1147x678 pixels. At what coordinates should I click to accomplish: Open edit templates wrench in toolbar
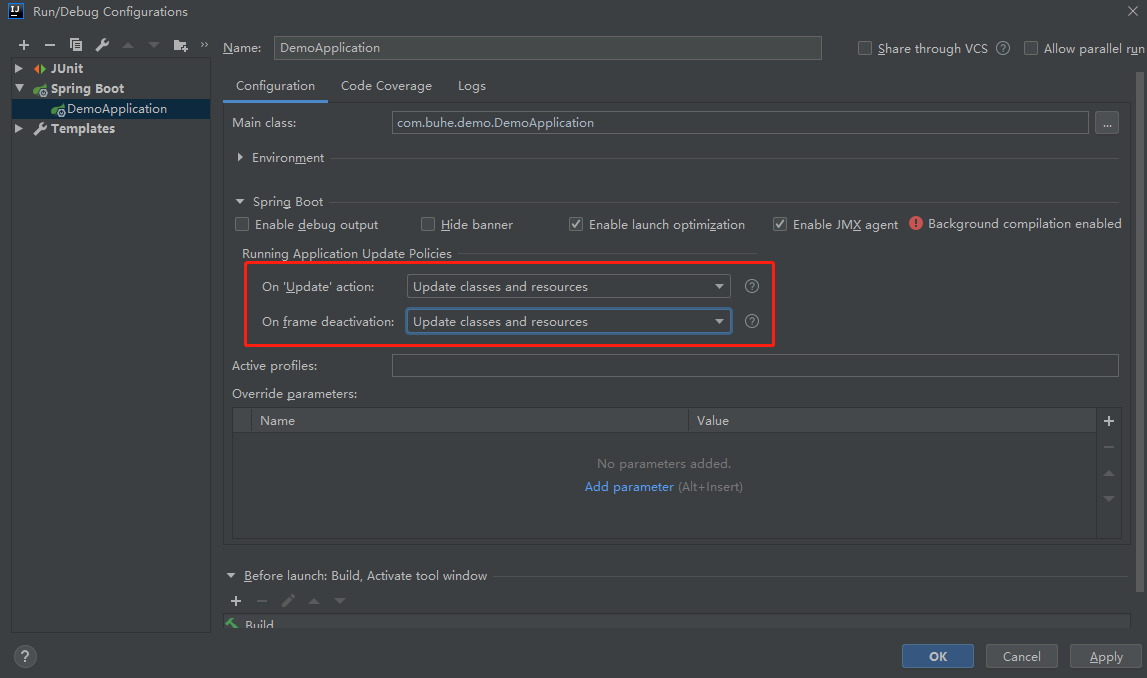(102, 45)
